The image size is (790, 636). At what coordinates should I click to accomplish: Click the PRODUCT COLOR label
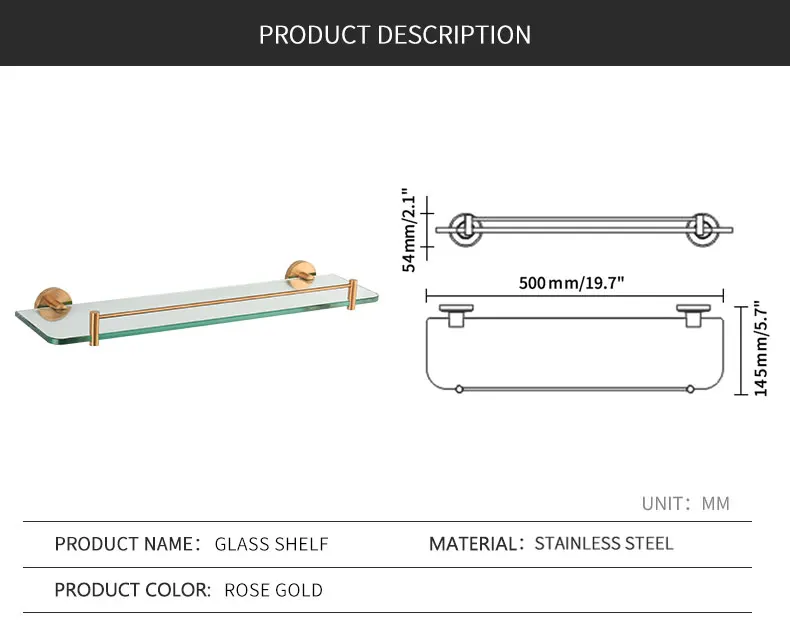click(x=133, y=590)
